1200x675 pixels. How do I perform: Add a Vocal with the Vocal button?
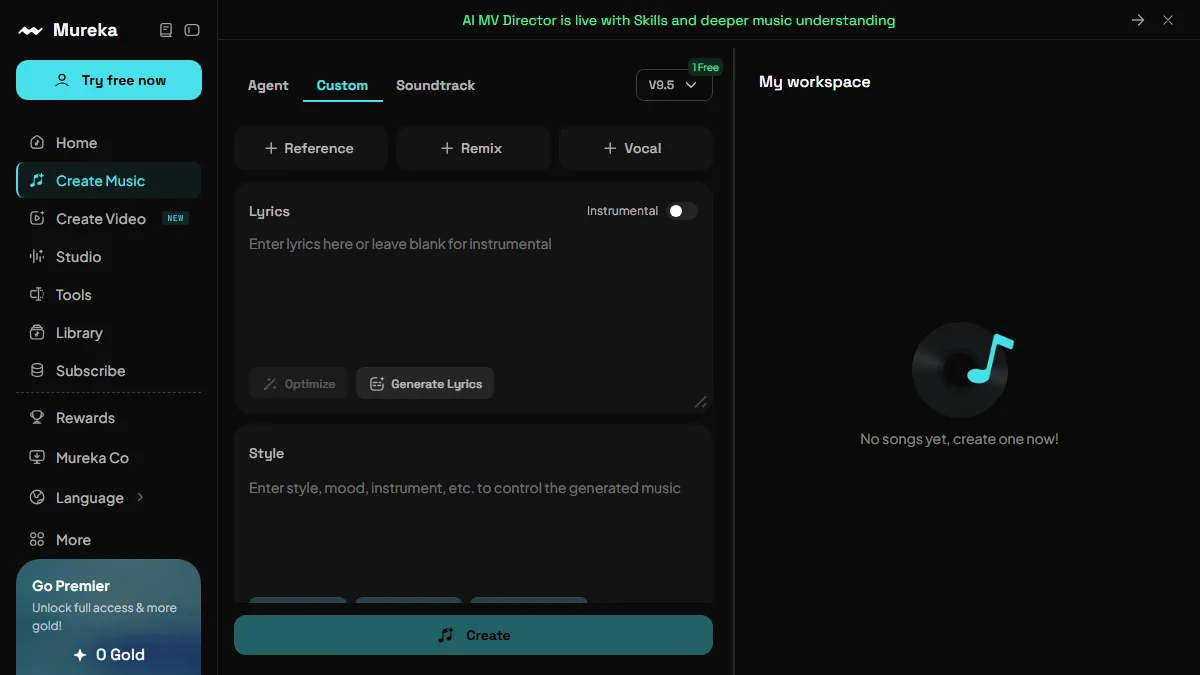coord(636,148)
